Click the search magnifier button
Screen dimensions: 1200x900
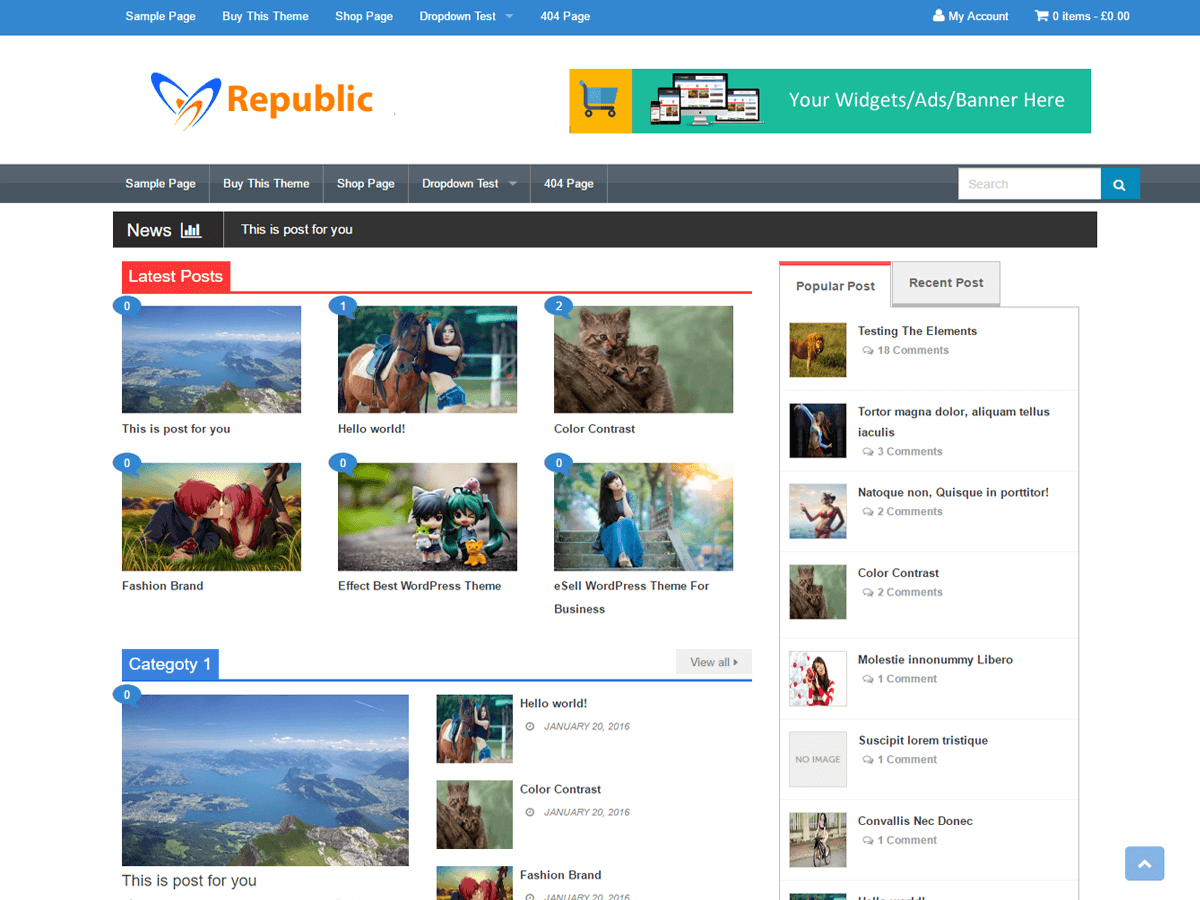click(1120, 184)
